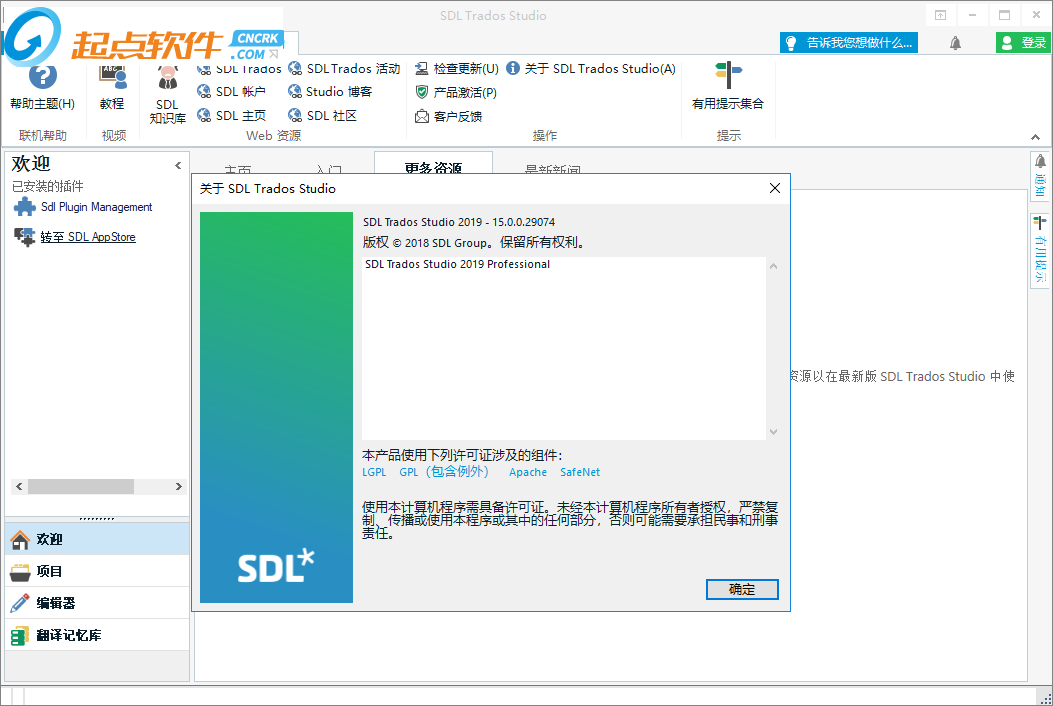
Task: Close the 关于 SDL Trados Studio dialog
Action: [774, 188]
